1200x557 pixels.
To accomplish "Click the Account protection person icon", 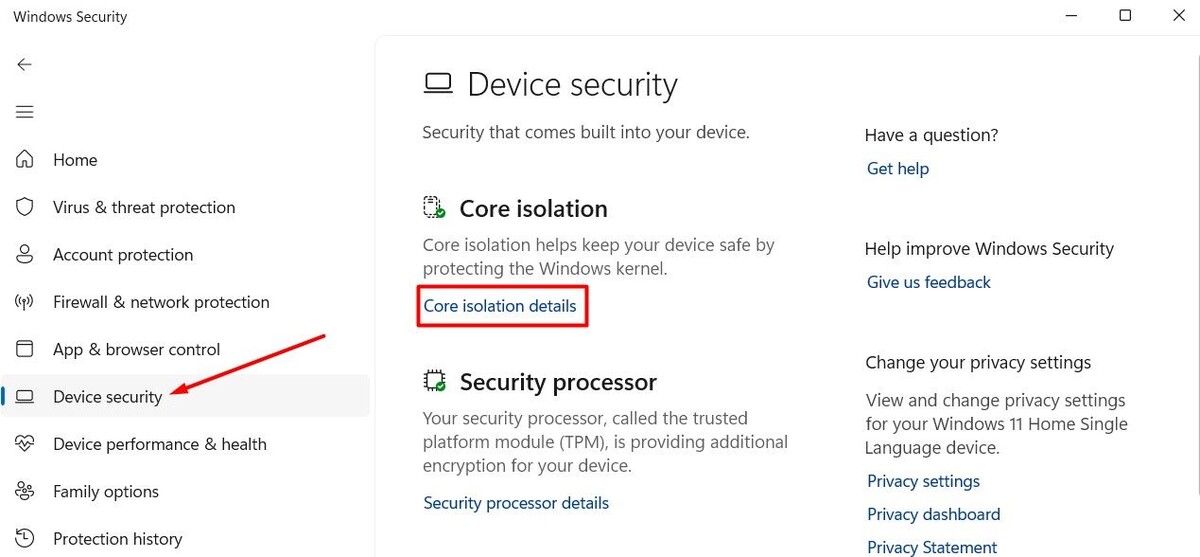I will (x=24, y=255).
